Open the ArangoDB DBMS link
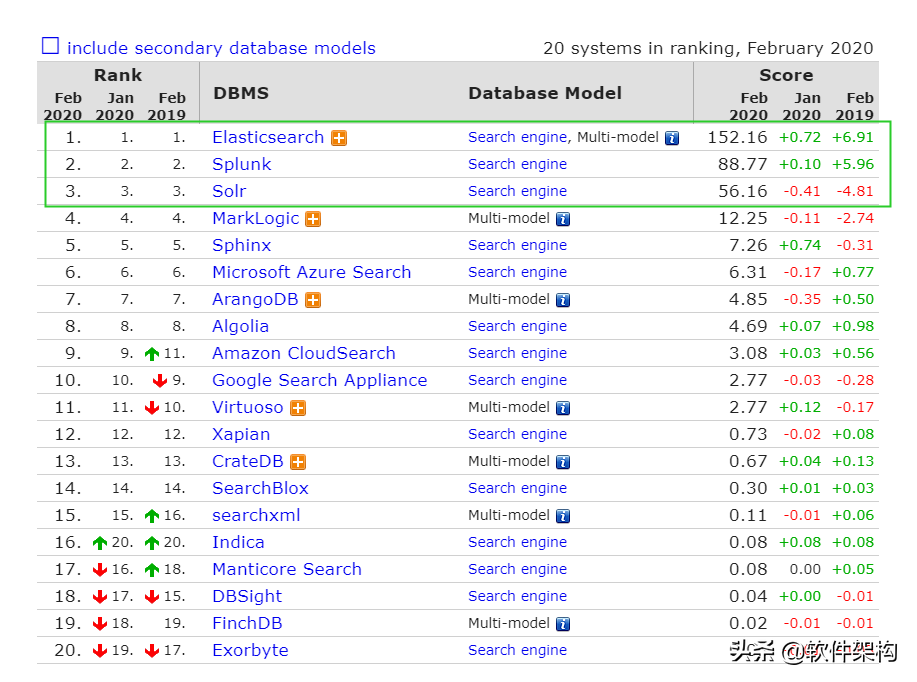This screenshot has height=682, width=917. coord(255,299)
